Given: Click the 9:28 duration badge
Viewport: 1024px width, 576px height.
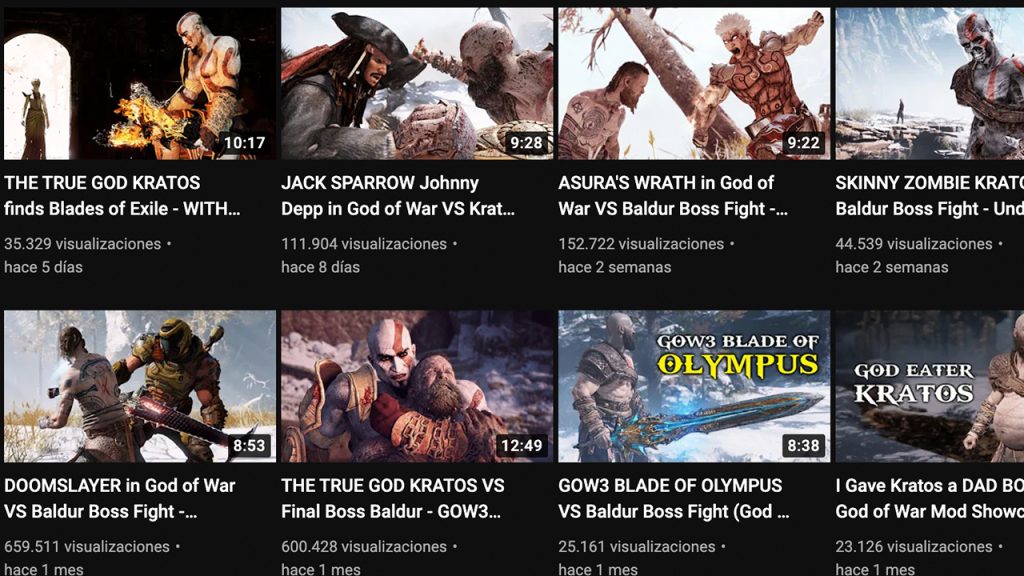Looking at the screenshot, I should [x=526, y=142].
